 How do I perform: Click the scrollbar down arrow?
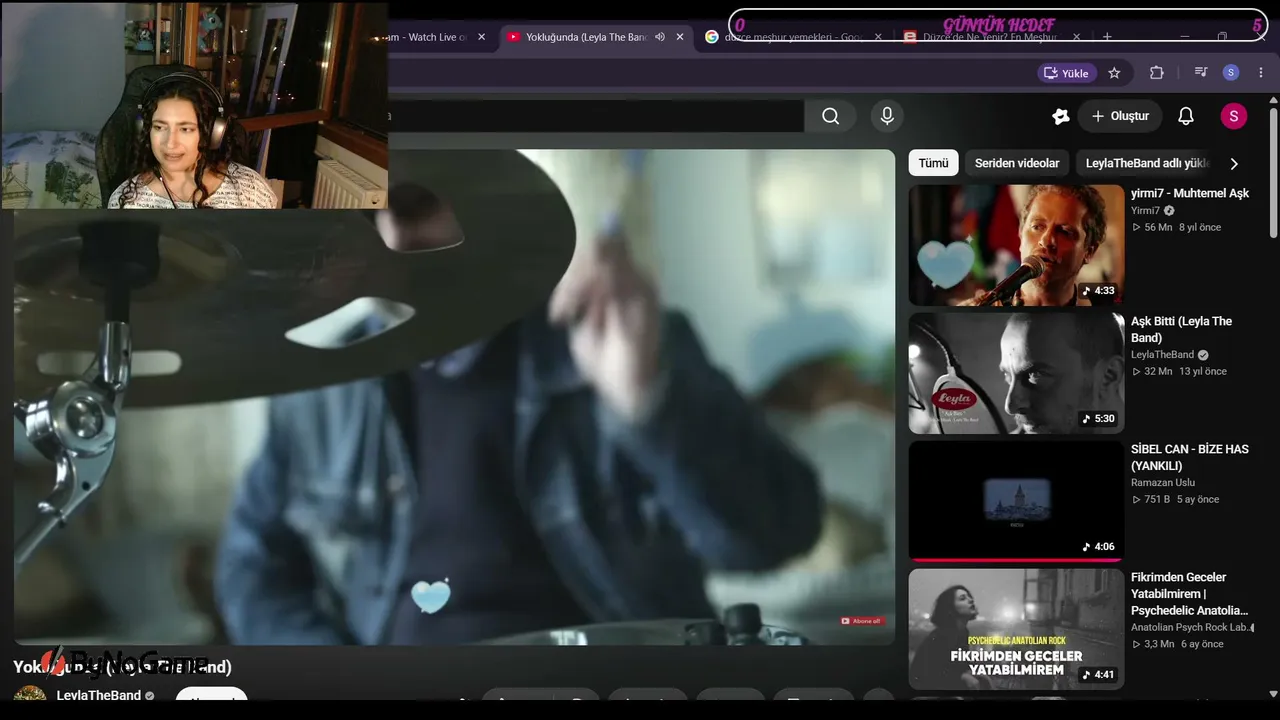tap(1273, 693)
